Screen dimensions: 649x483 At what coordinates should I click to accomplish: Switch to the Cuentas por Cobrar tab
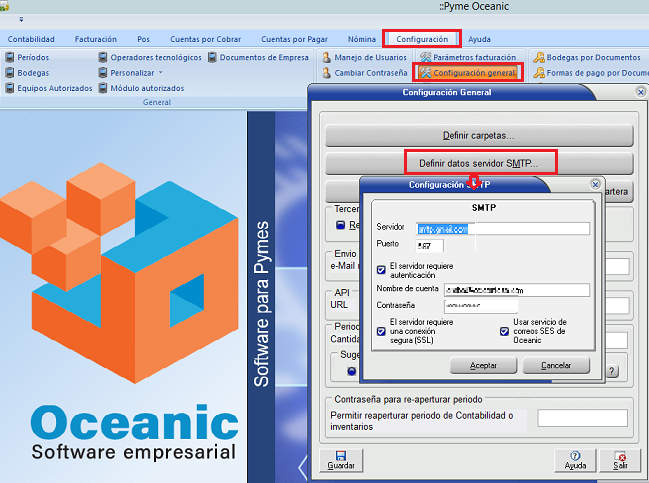tap(205, 39)
